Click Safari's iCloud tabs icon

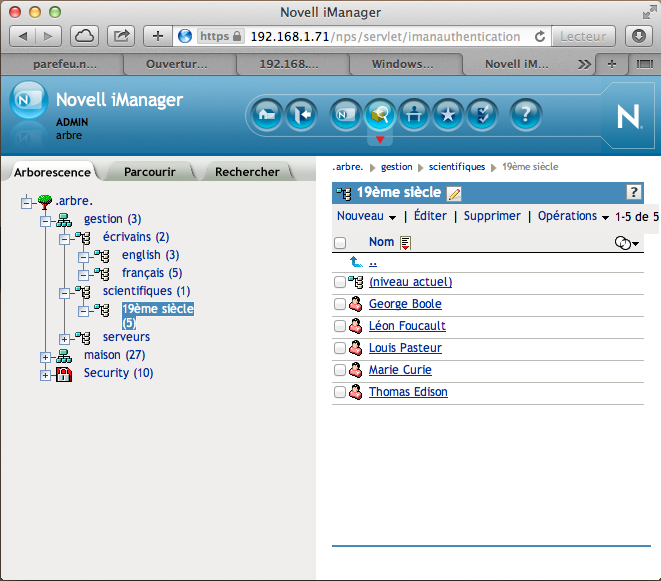click(84, 36)
